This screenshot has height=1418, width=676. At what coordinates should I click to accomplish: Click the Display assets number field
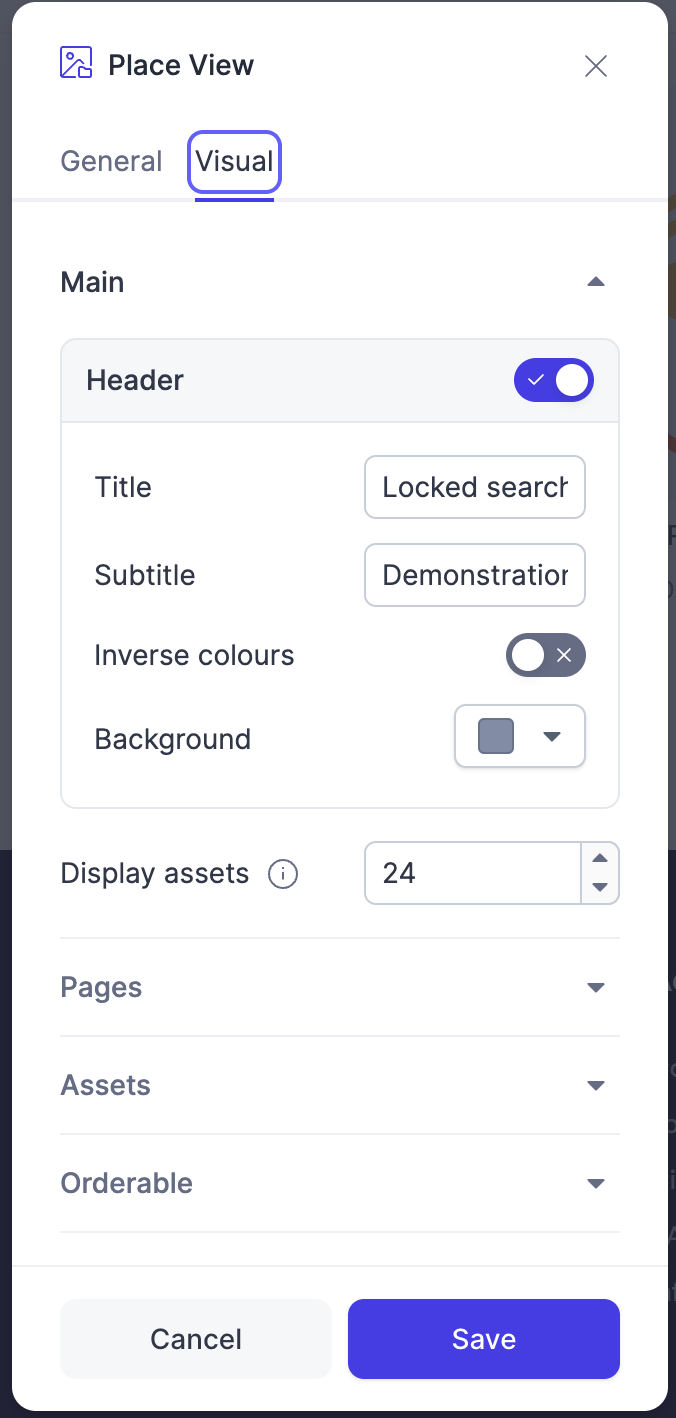pos(473,873)
